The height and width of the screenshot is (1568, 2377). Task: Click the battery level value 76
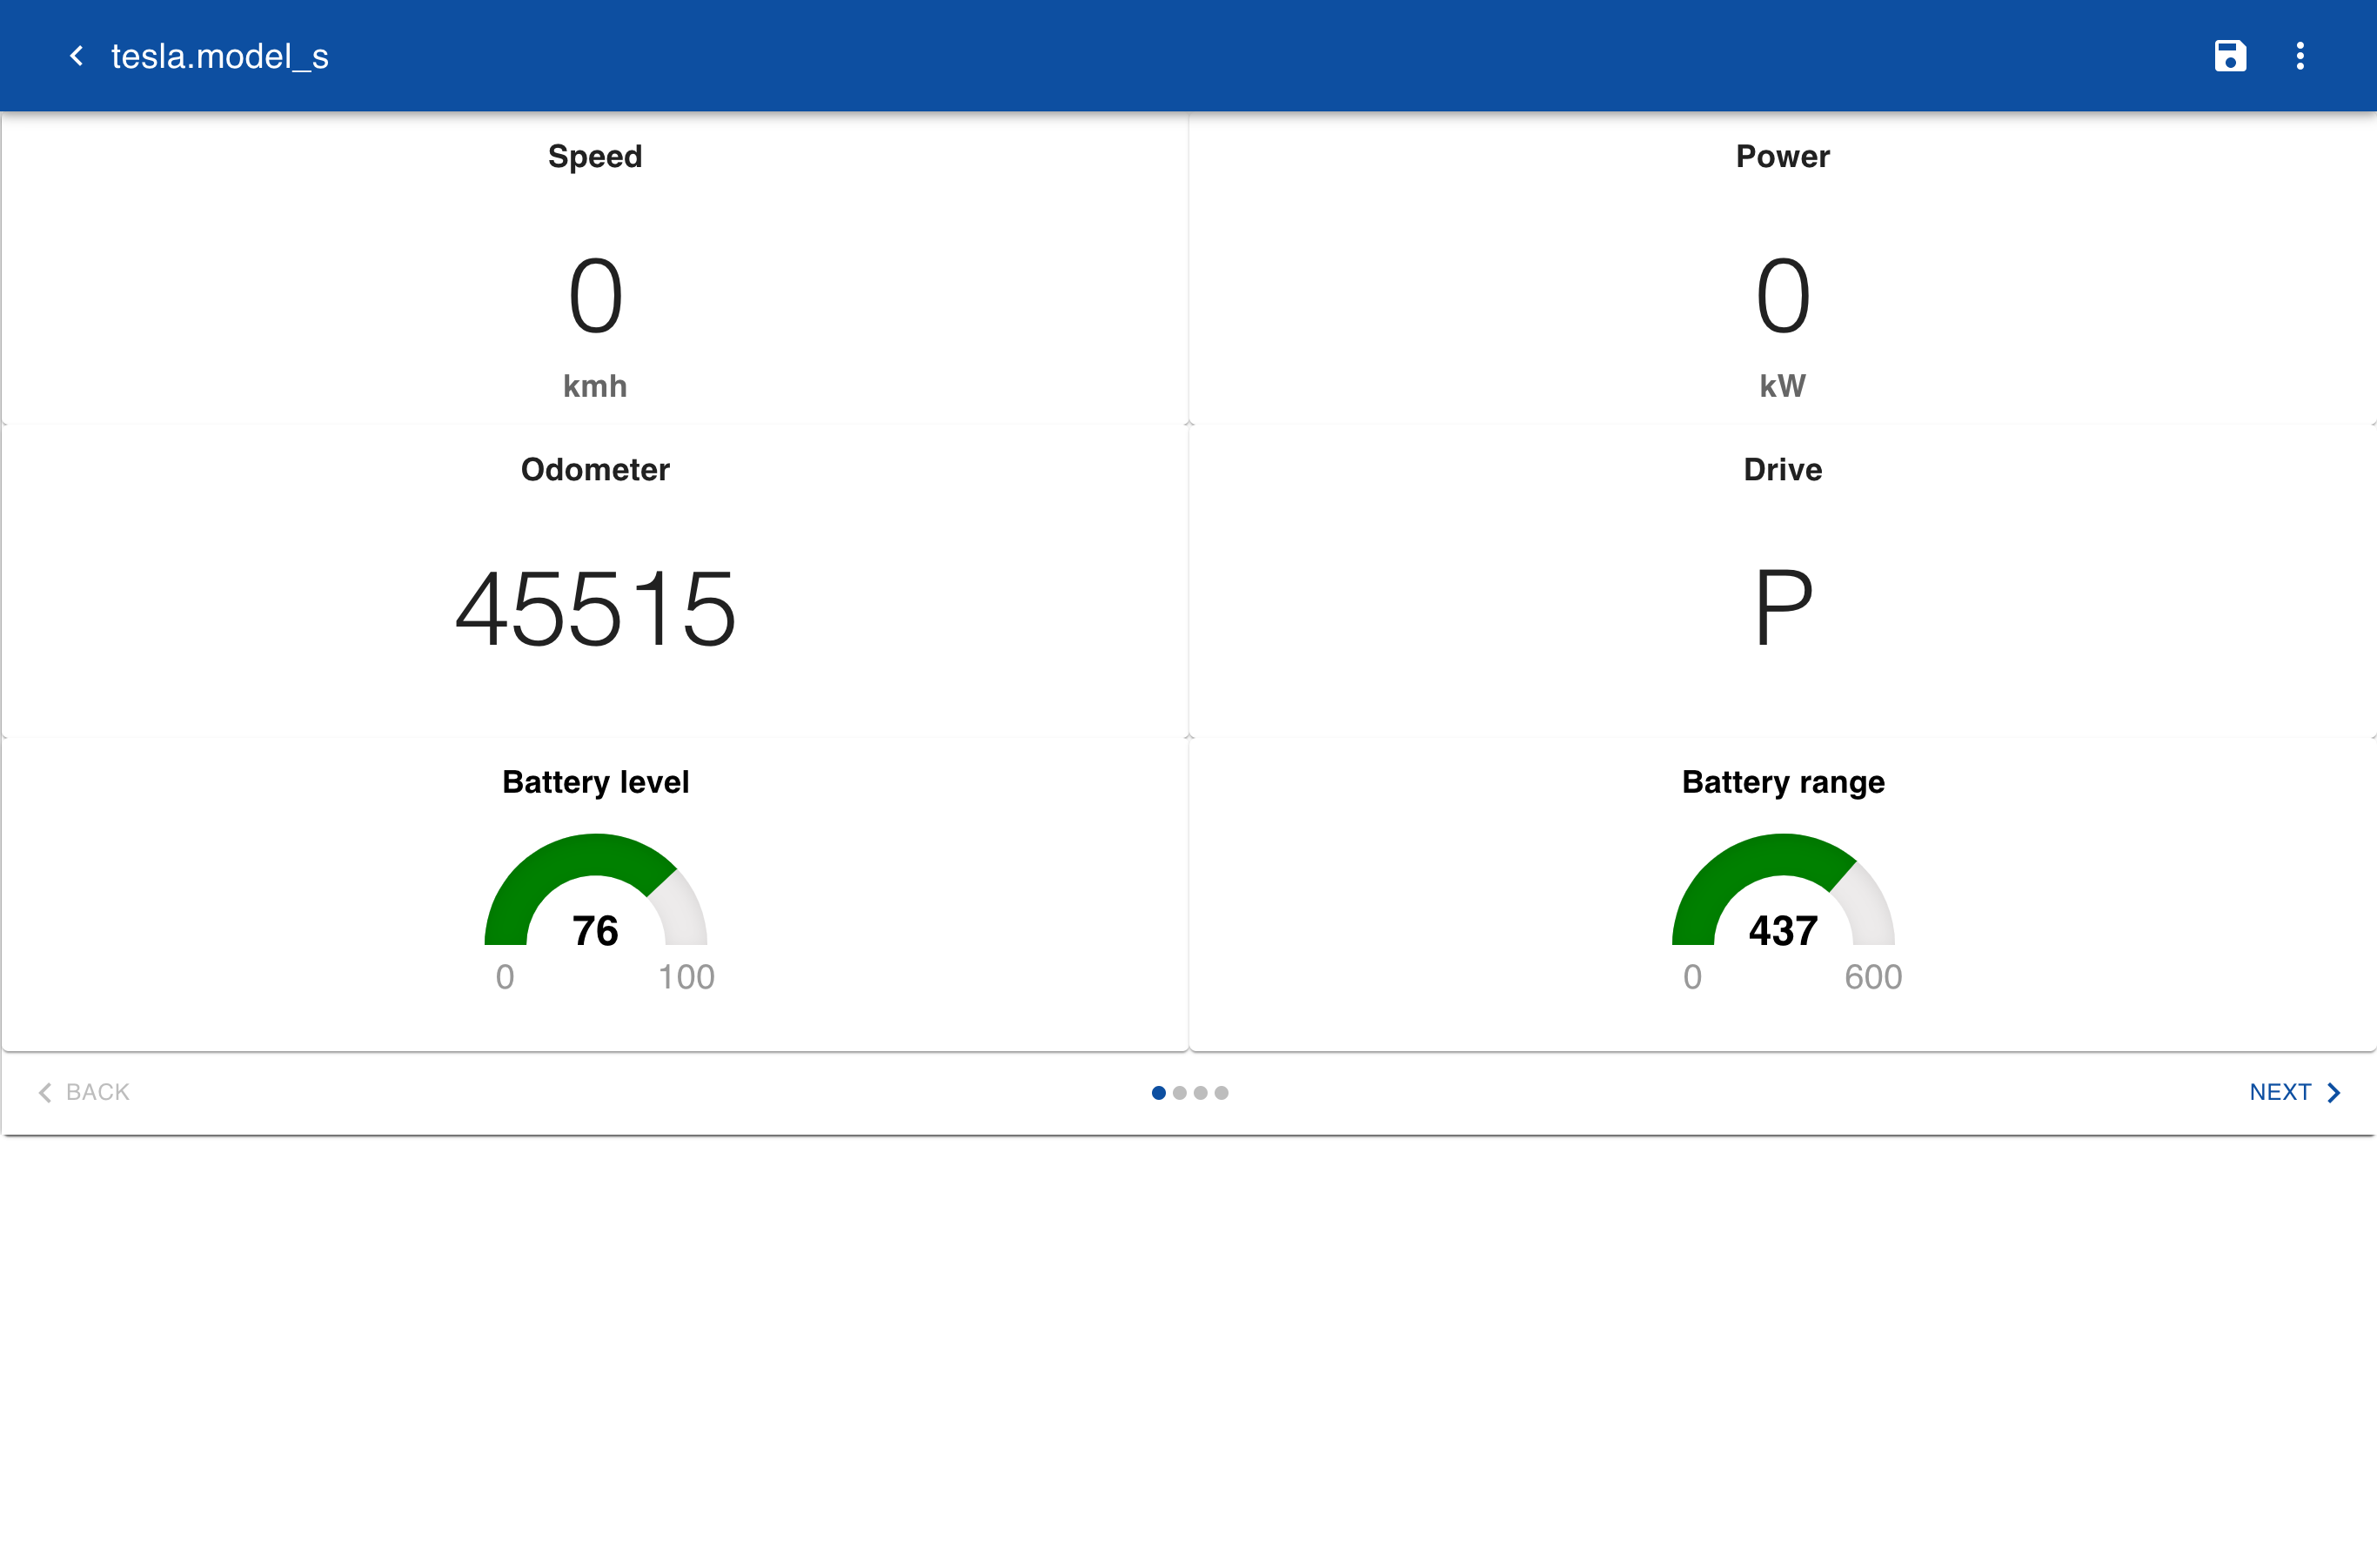(x=595, y=931)
